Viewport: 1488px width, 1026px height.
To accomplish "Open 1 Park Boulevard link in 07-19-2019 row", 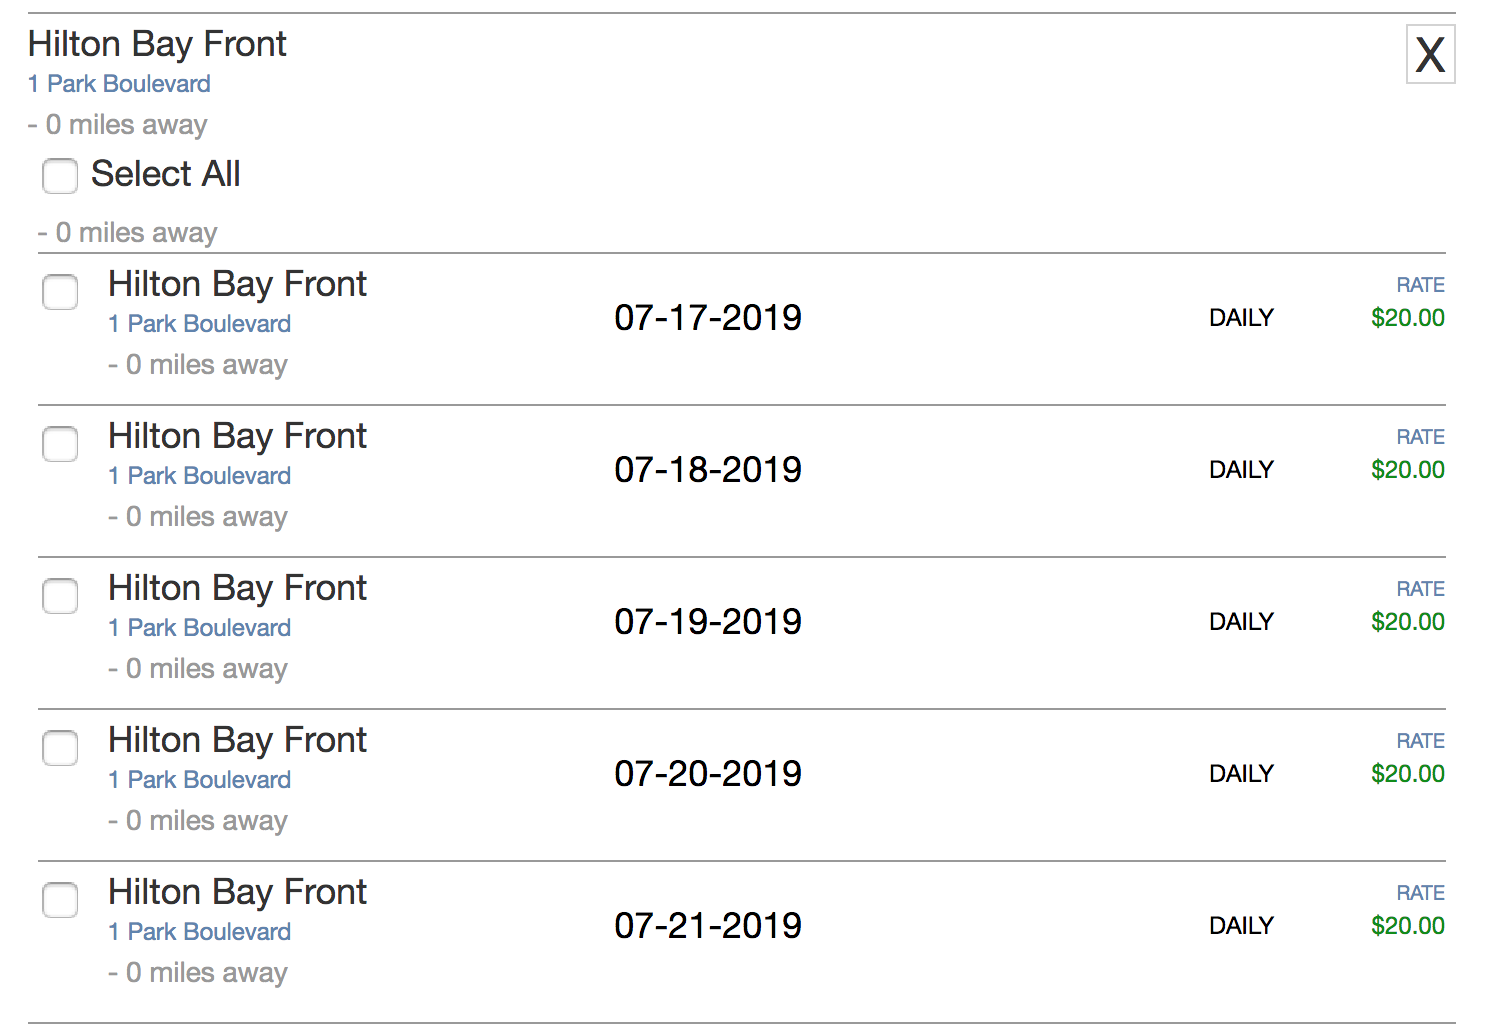I will point(199,628).
